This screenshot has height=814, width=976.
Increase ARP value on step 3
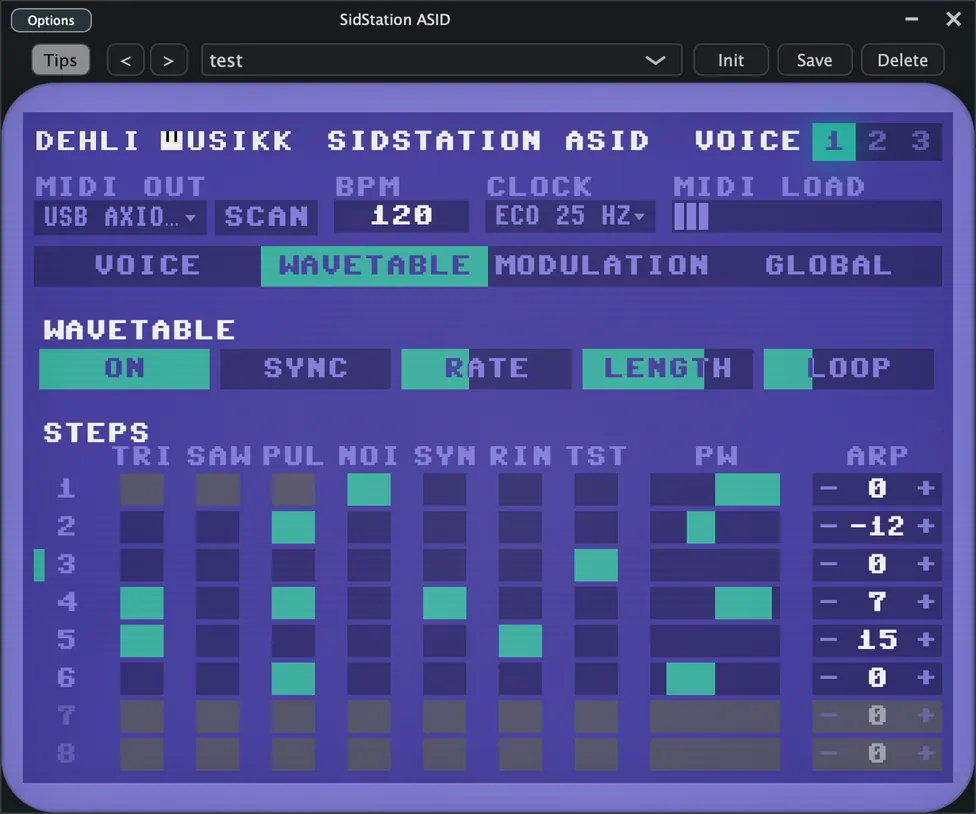(x=926, y=564)
